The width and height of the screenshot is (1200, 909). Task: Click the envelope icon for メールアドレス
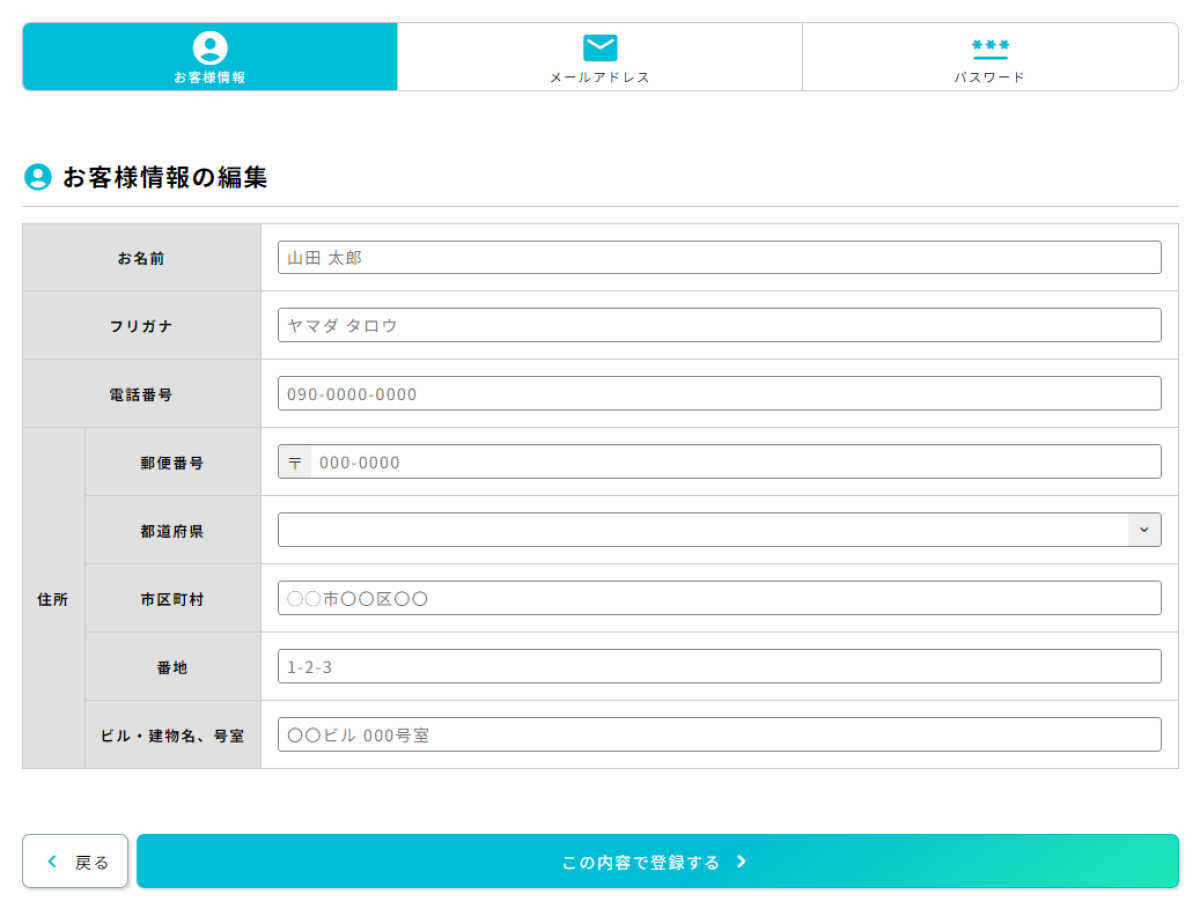(x=600, y=47)
